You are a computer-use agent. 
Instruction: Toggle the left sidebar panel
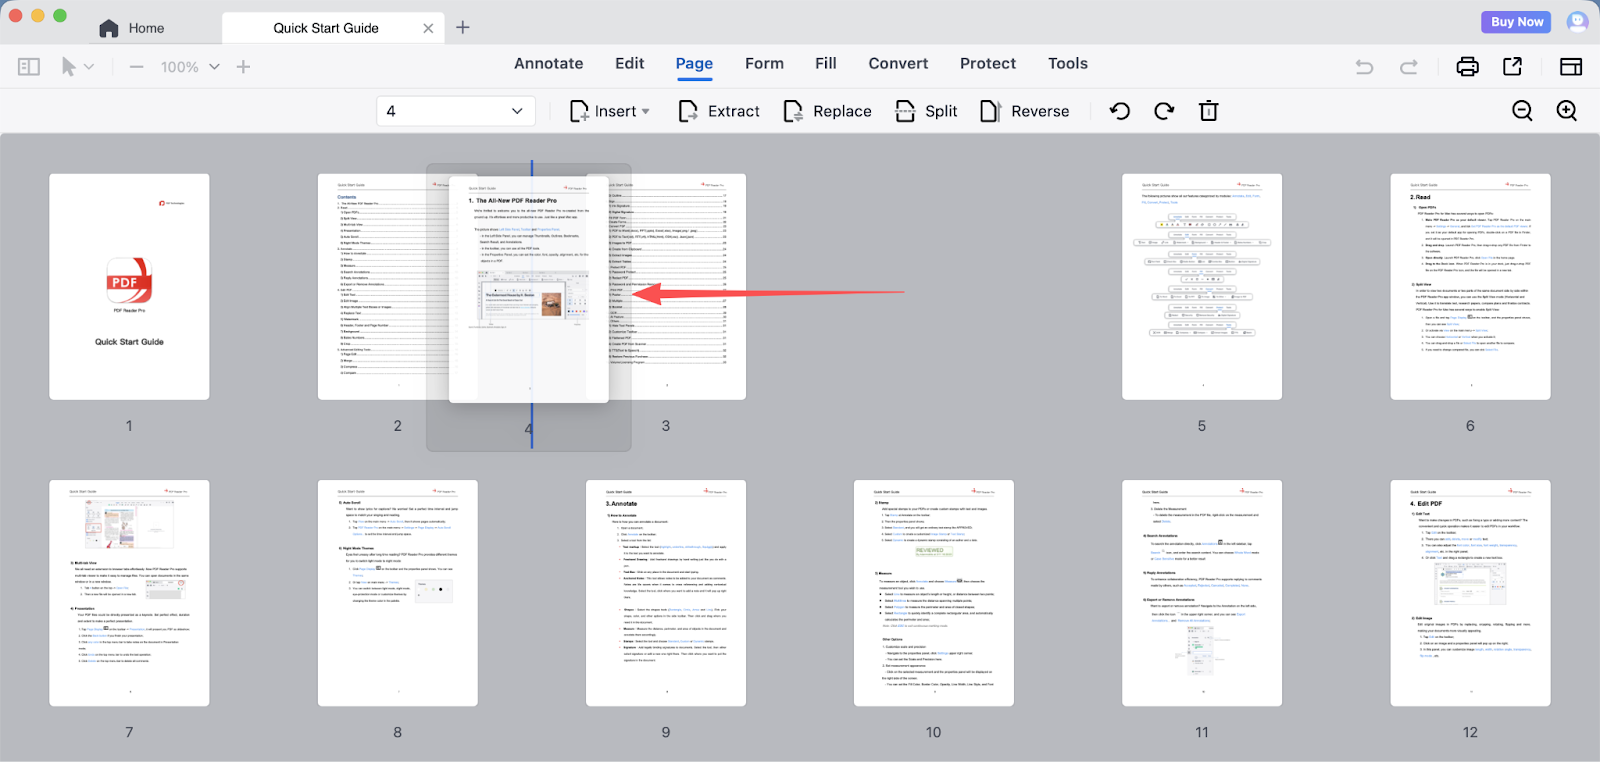(x=29, y=67)
